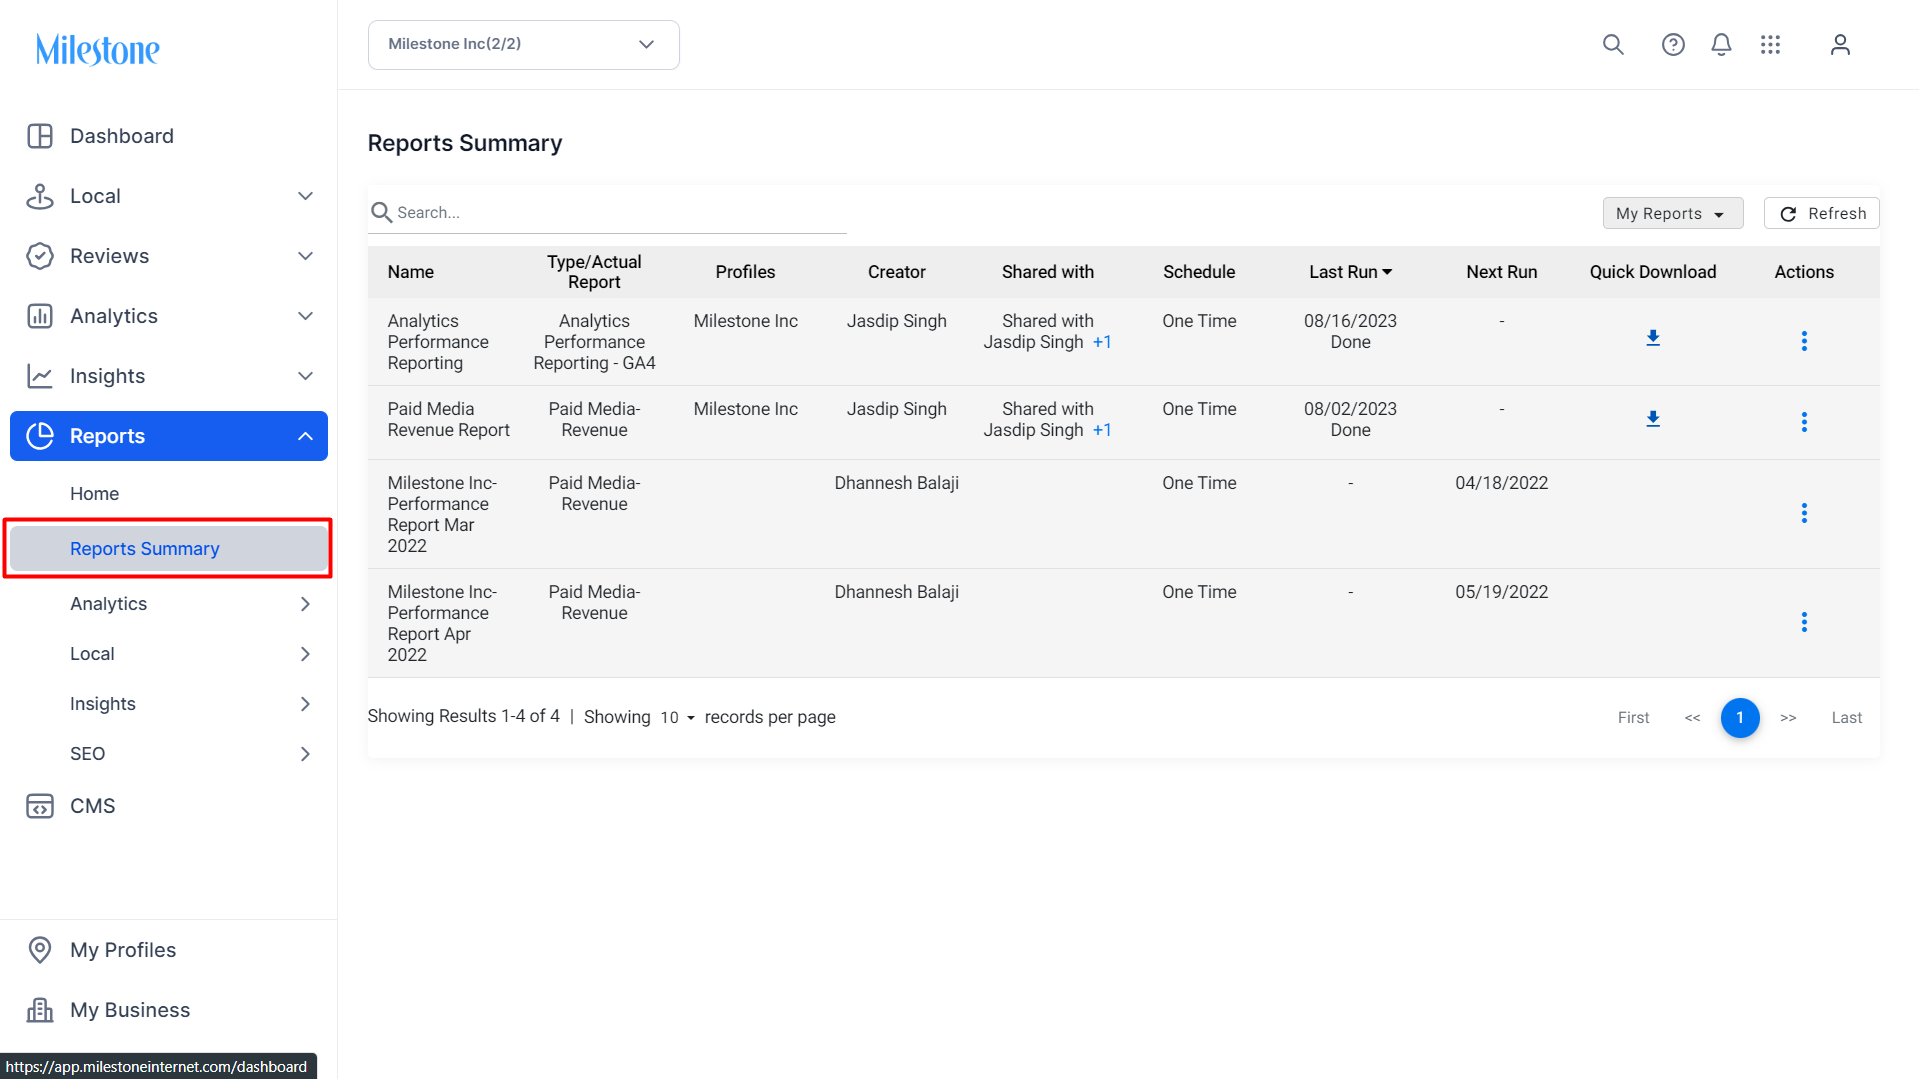Expand the Analytics main section chevron
Image resolution: width=1919 pixels, height=1079 pixels.
[x=306, y=316]
